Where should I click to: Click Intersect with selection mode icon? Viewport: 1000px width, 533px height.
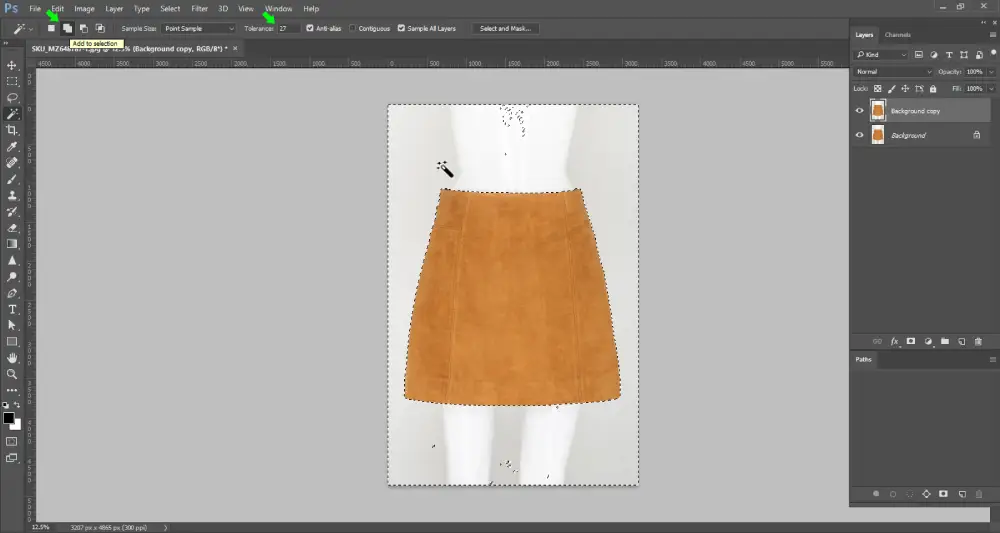[x=100, y=28]
